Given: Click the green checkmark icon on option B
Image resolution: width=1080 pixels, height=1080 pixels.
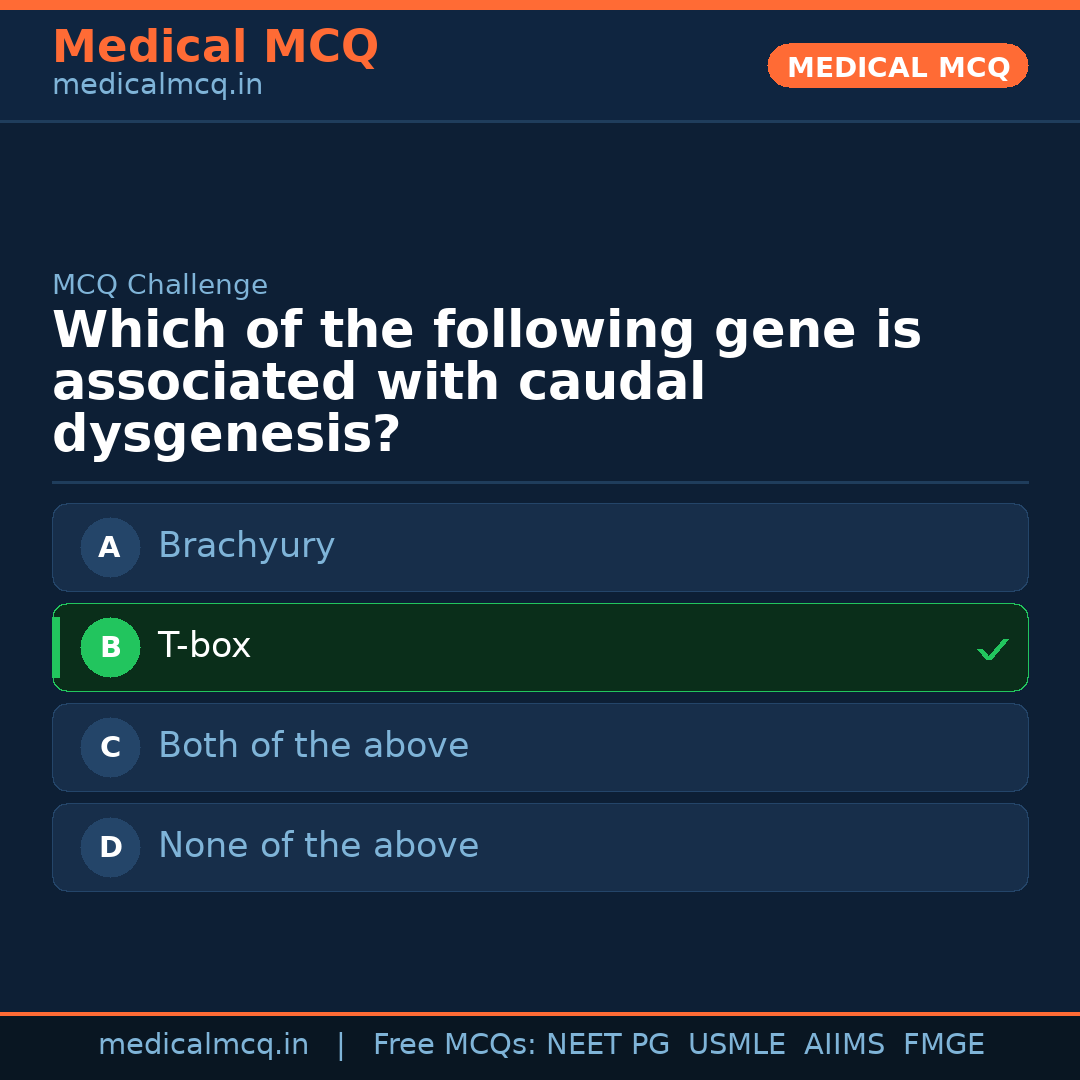Looking at the screenshot, I should [x=993, y=648].
